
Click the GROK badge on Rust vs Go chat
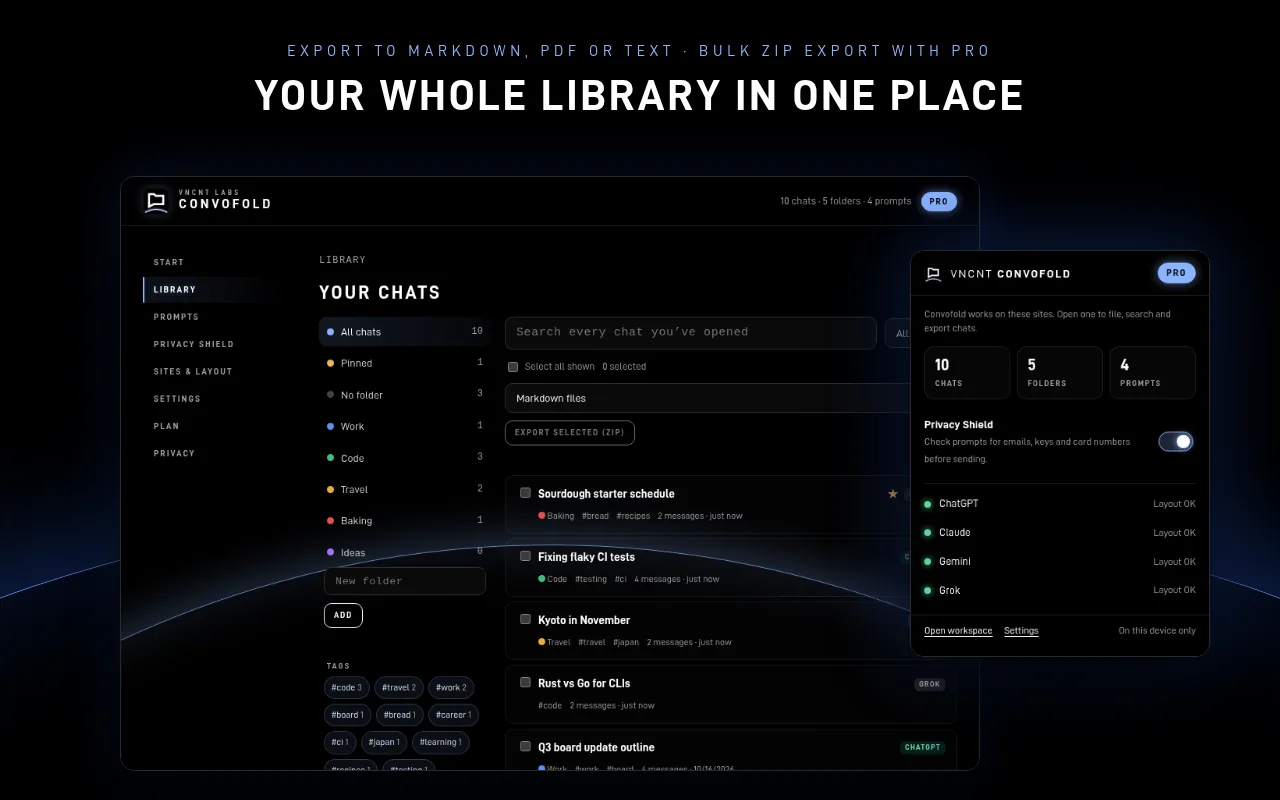[x=930, y=685]
